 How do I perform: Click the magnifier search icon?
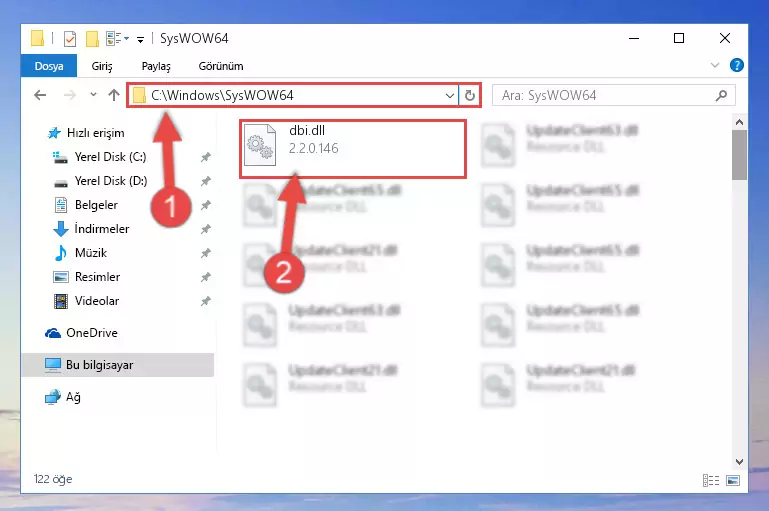721,95
